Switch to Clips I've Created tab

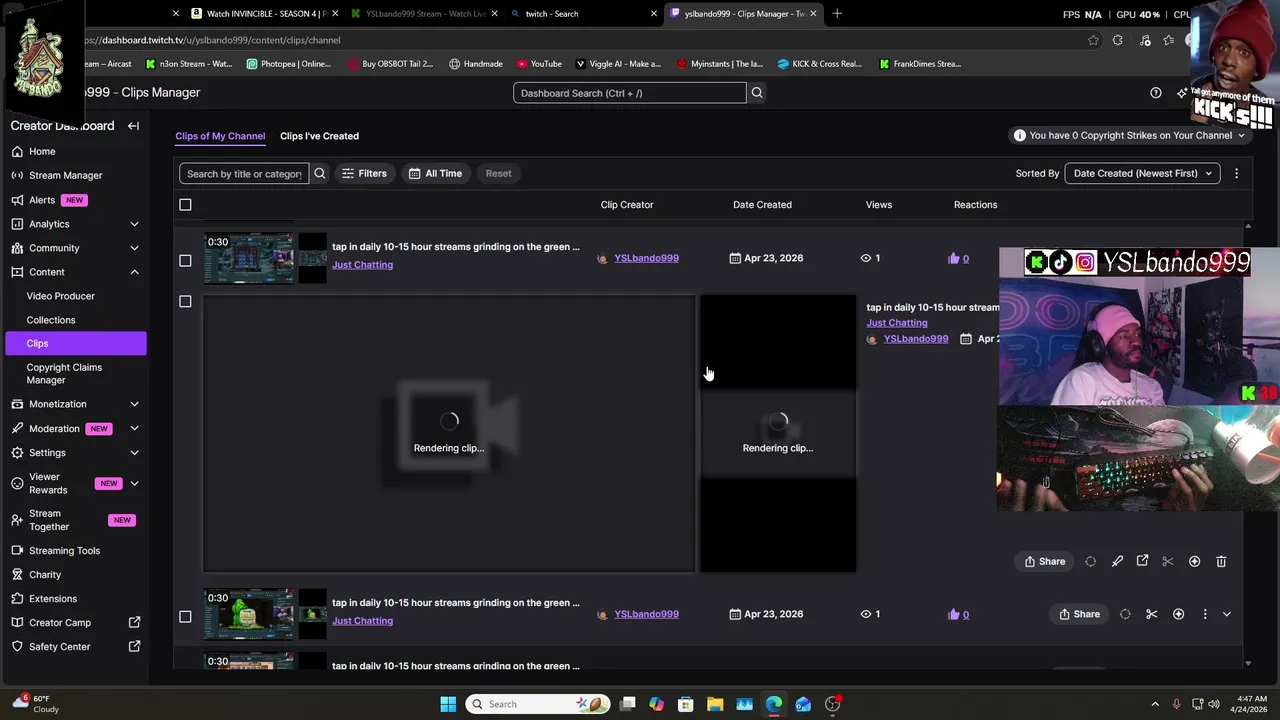(x=319, y=136)
